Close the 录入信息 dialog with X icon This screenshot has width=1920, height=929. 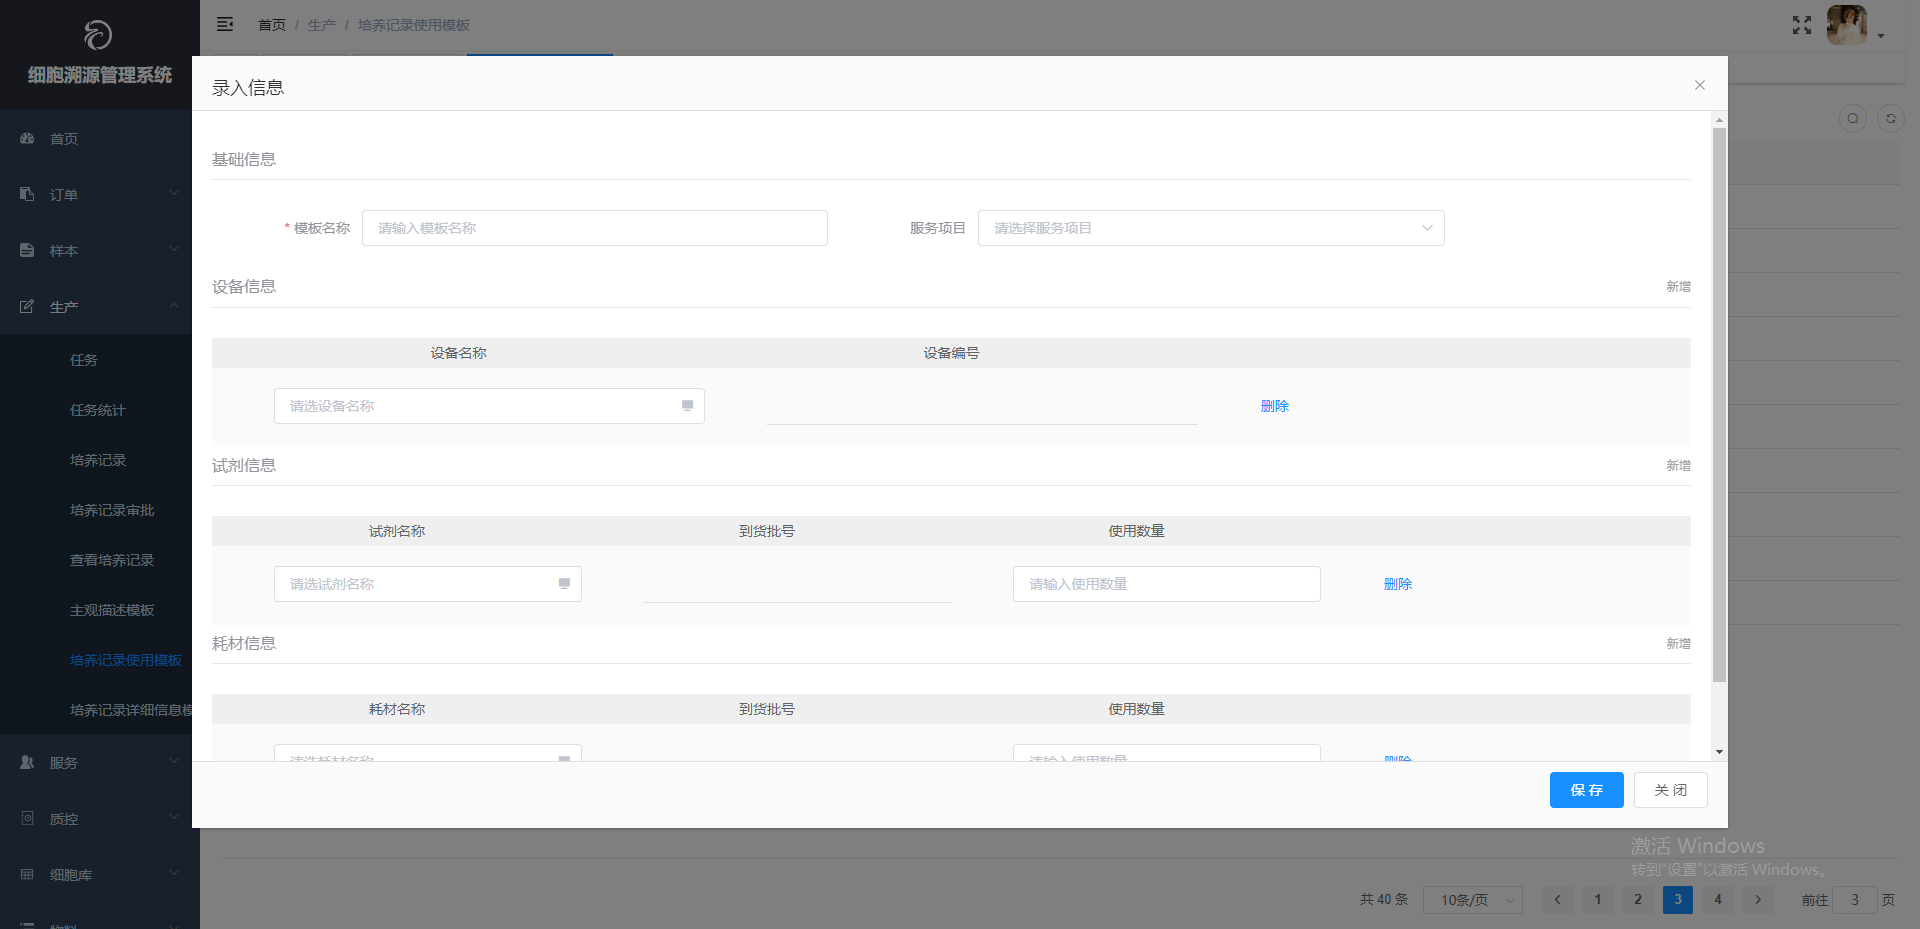[1699, 85]
